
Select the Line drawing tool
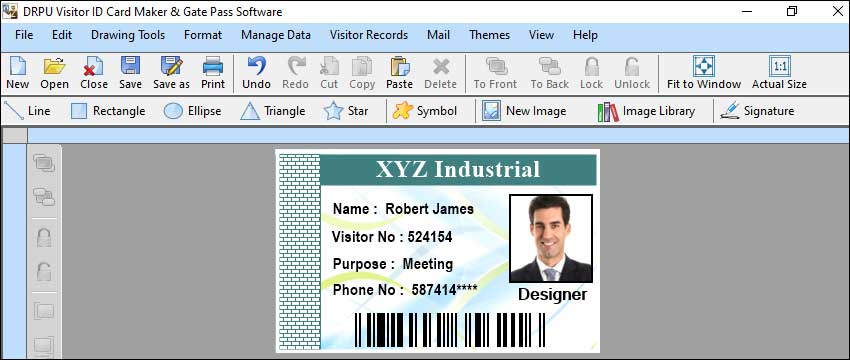point(27,111)
